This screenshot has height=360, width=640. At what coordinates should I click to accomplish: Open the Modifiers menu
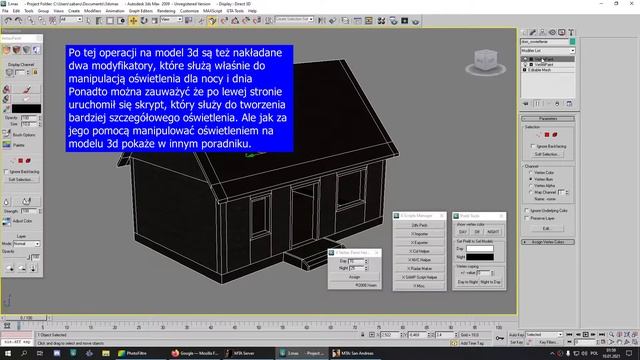(92, 11)
